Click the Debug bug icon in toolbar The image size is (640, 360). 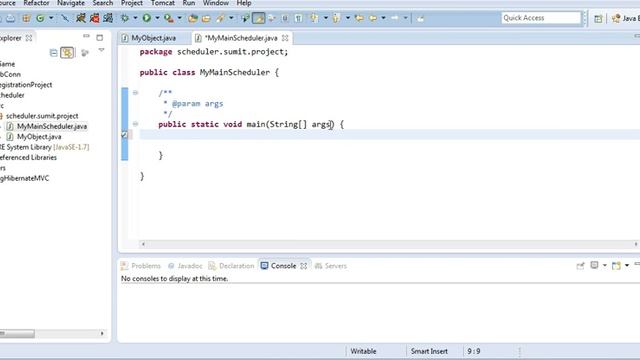pyautogui.click(x=125, y=18)
